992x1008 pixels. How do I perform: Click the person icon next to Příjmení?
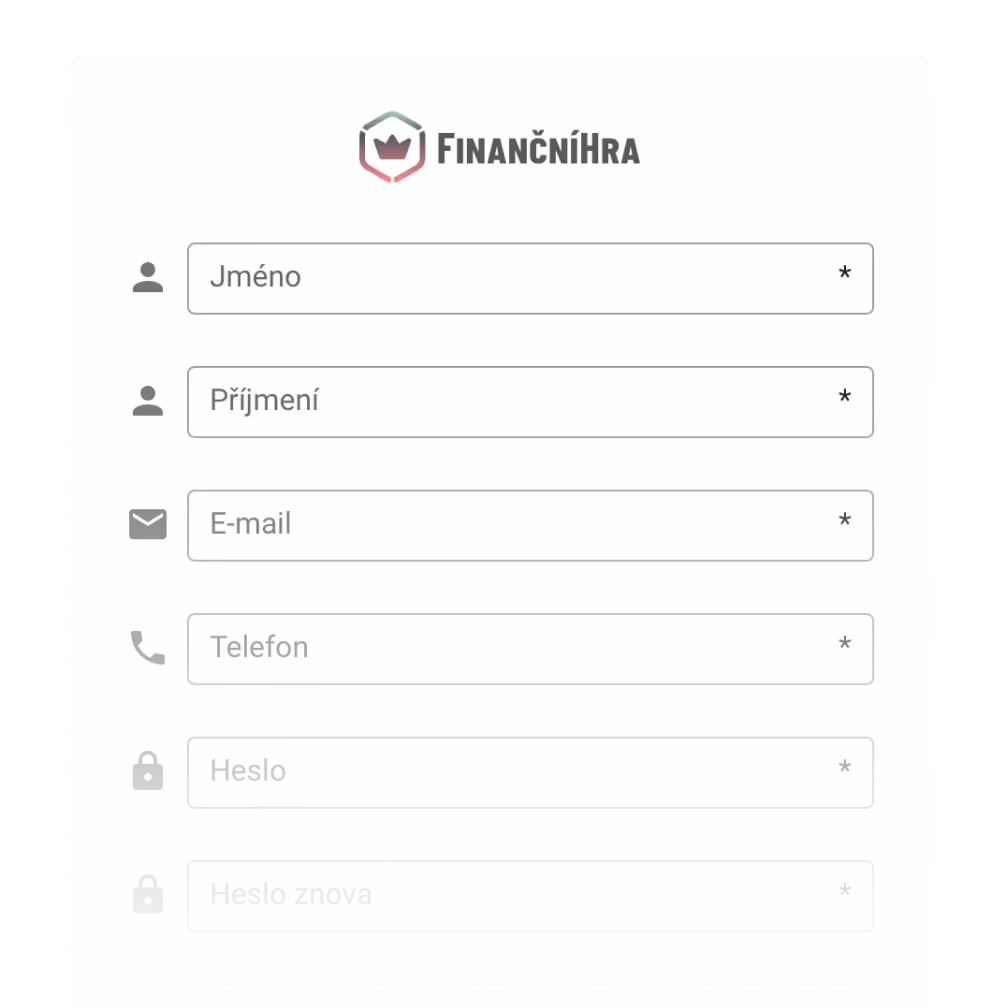pos(148,400)
